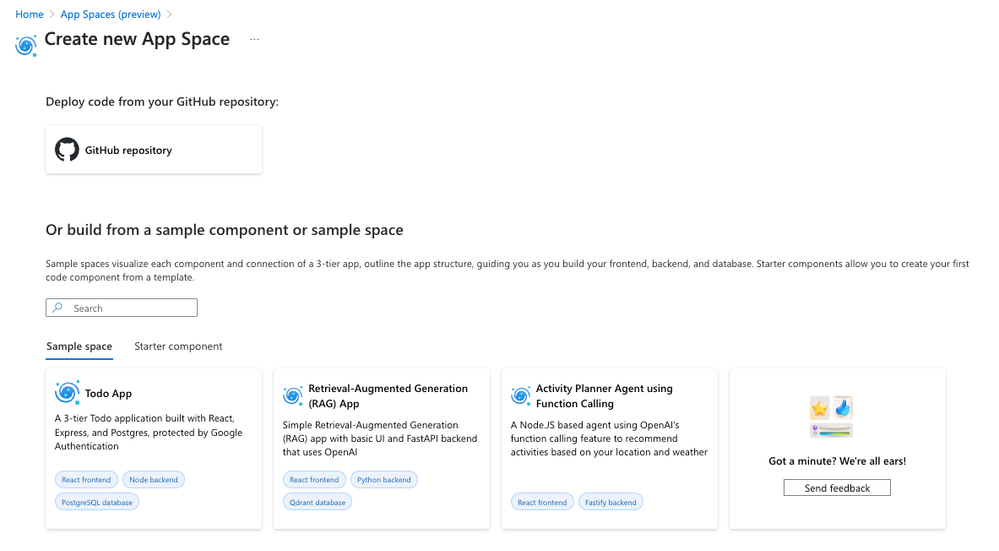Viewport: 999px width, 551px height.
Task: Click the magnifier icon in search box
Action: 58,308
